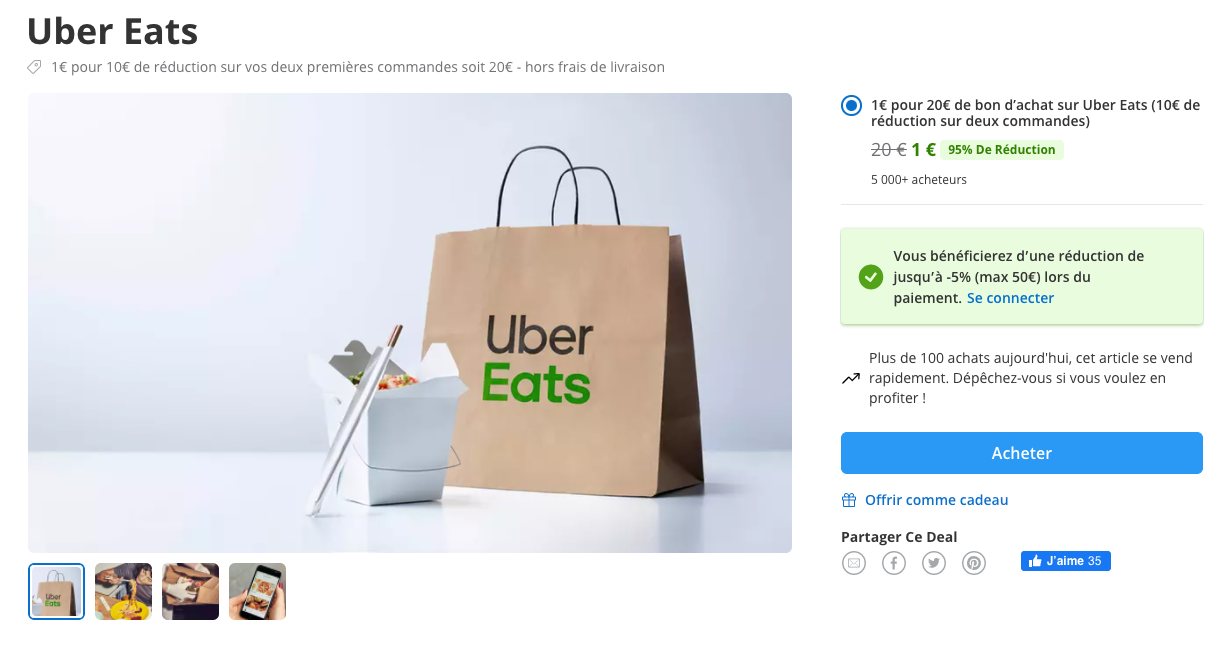Click the 95% De Réduction badge
1218x660 pixels.
1001,150
